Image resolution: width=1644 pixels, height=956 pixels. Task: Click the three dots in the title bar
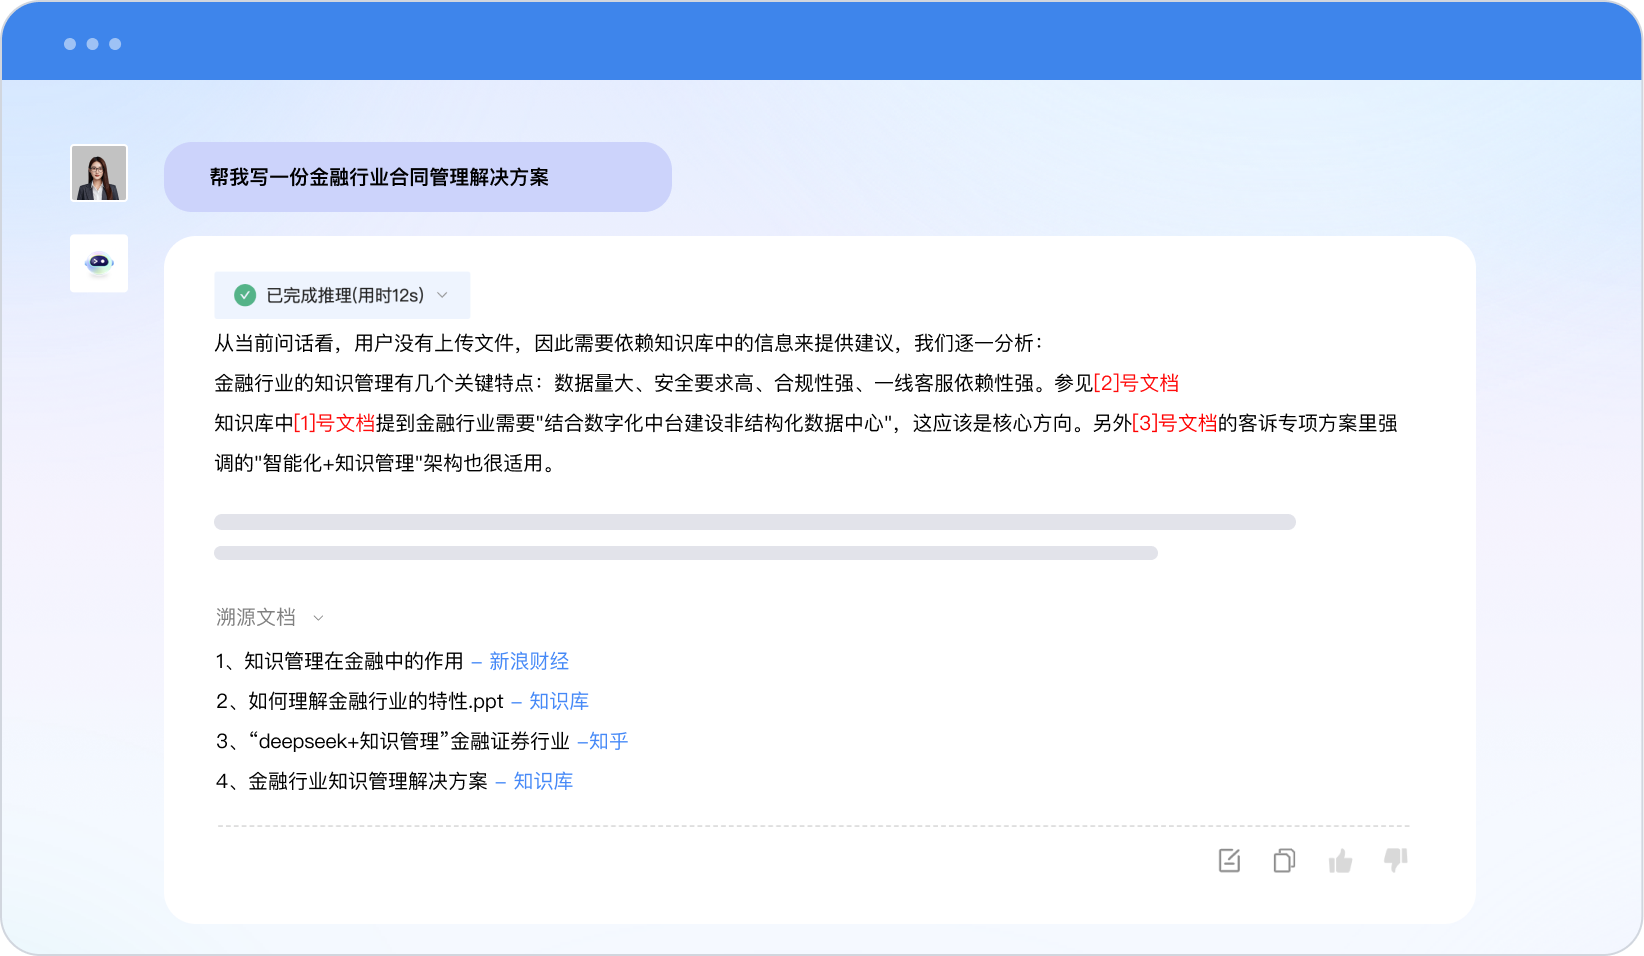92,44
